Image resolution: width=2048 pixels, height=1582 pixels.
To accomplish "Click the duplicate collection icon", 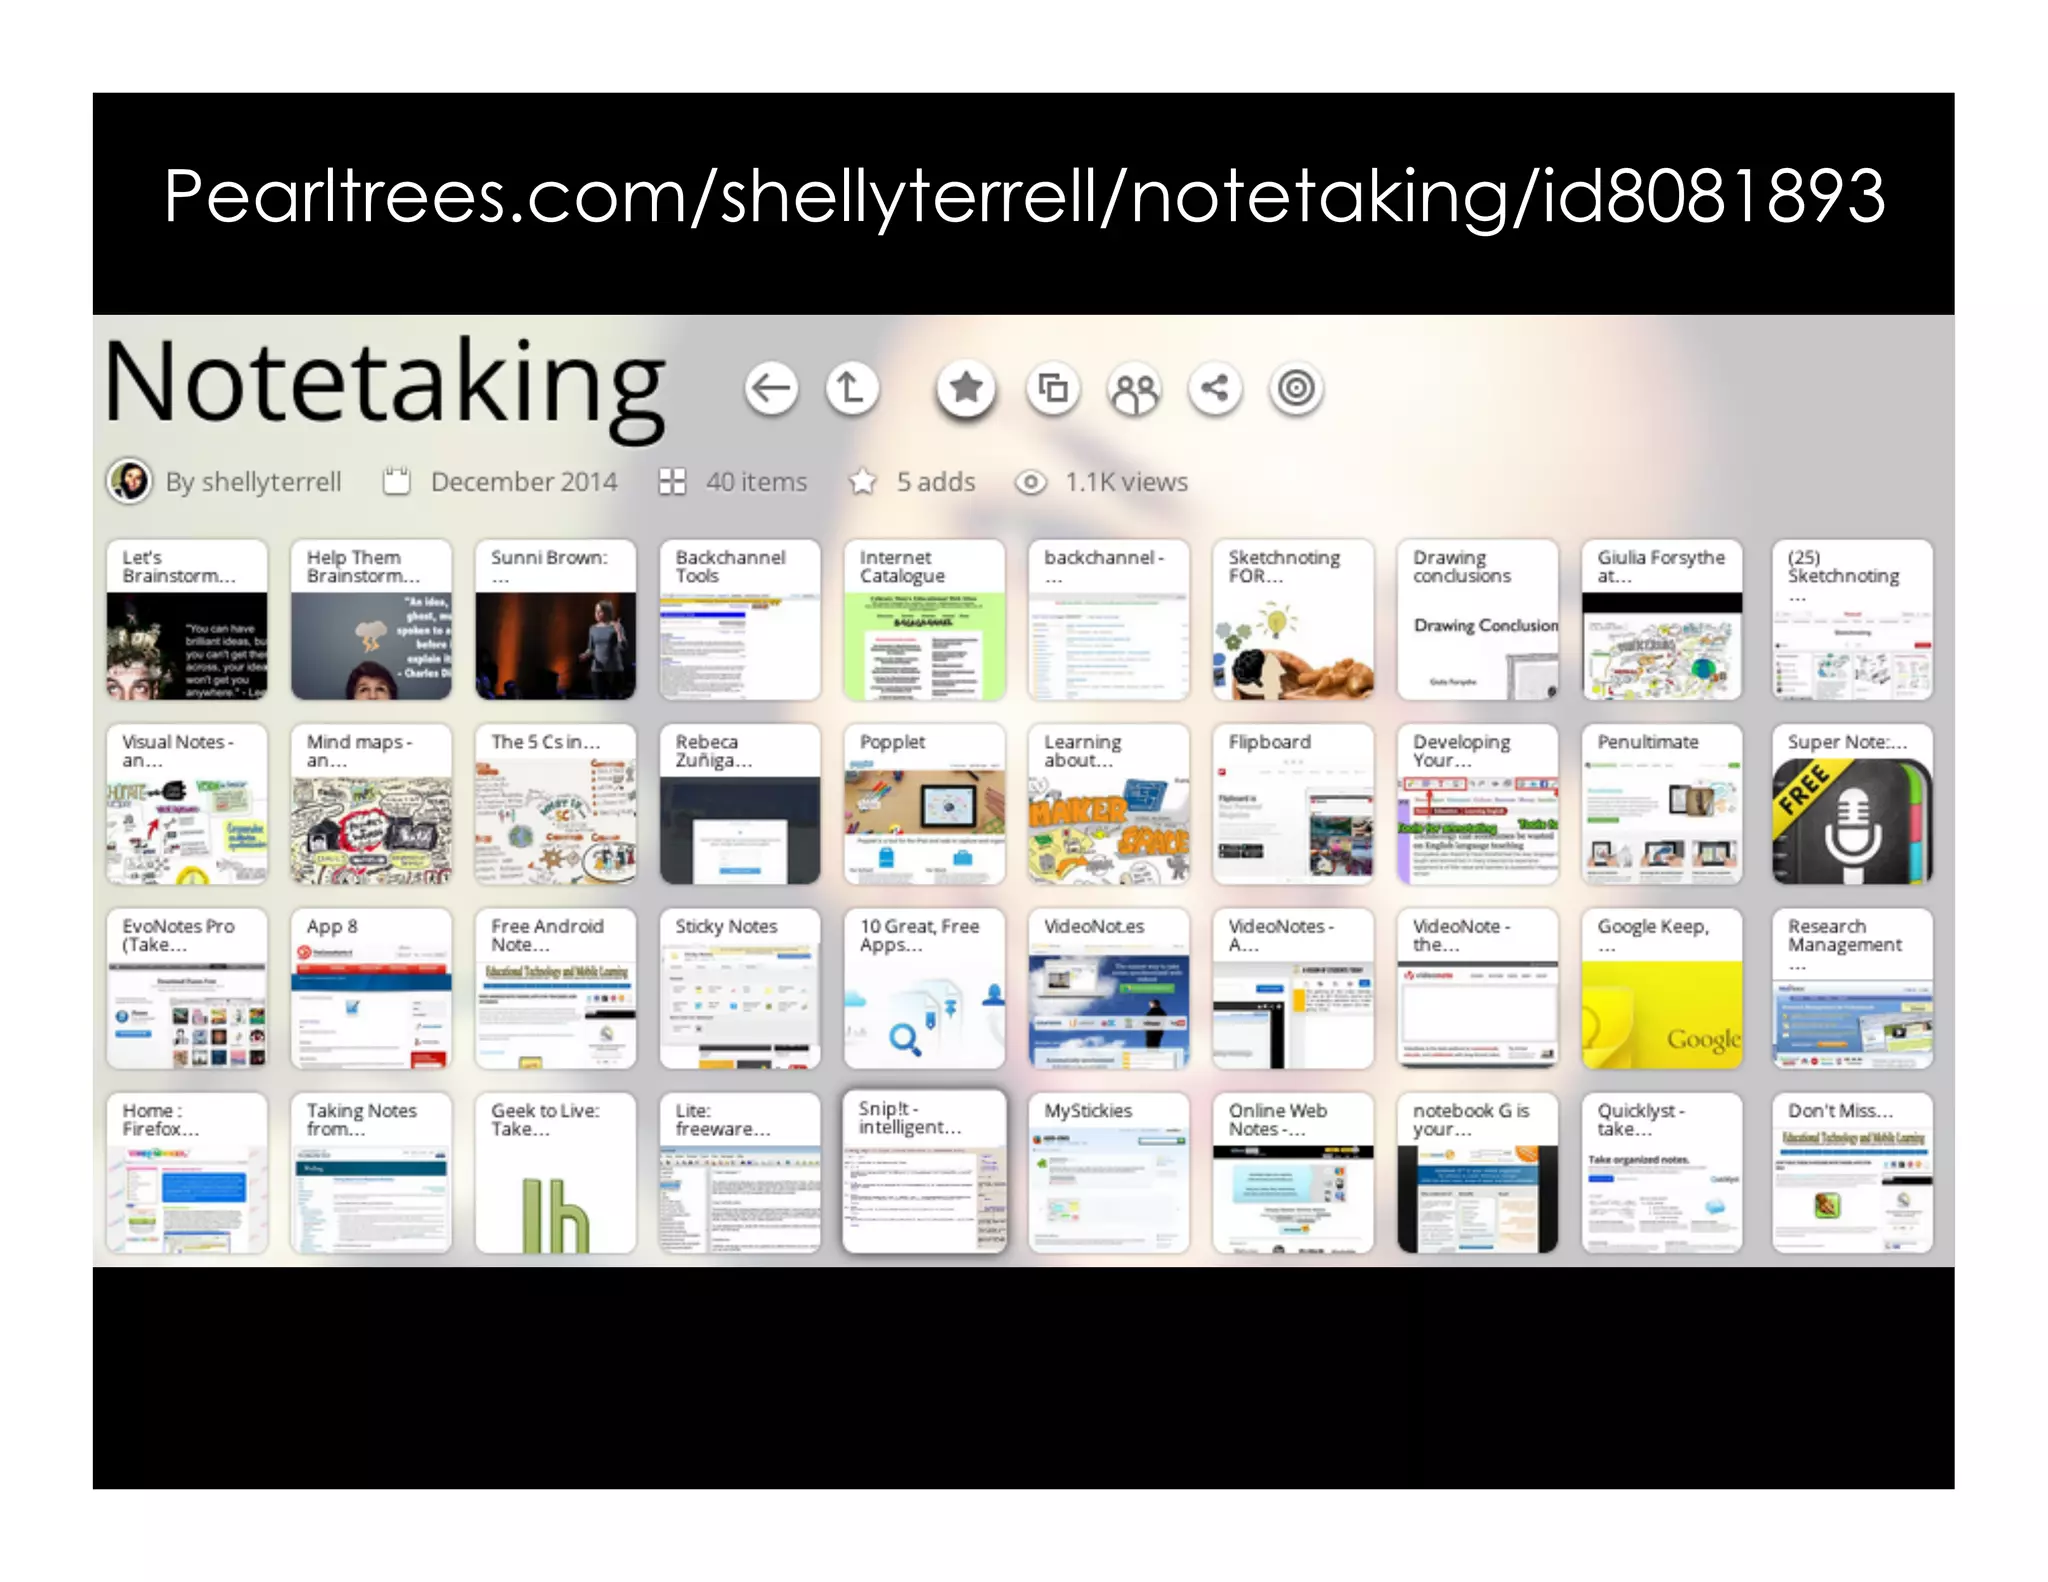I will [1053, 388].
